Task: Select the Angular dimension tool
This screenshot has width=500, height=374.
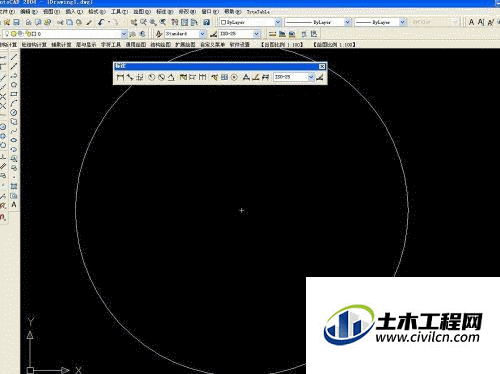Action: tap(171, 77)
